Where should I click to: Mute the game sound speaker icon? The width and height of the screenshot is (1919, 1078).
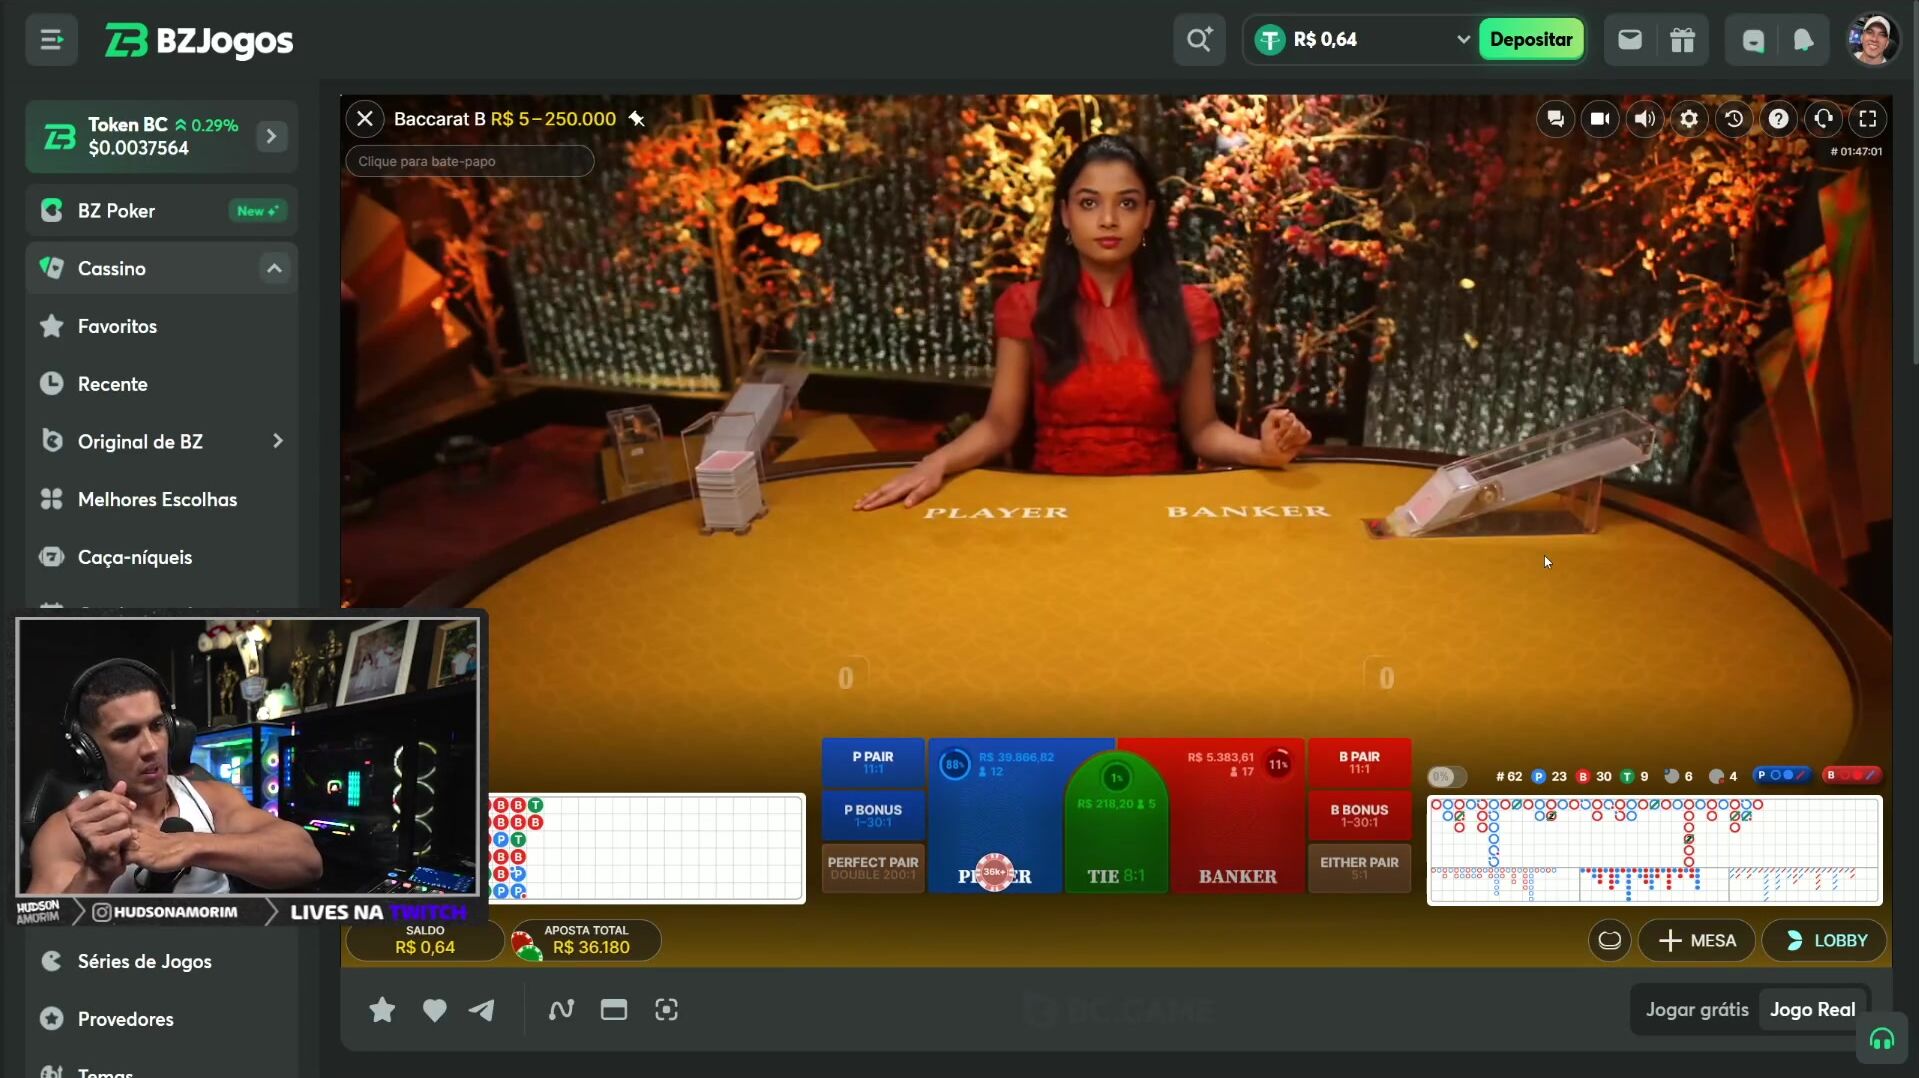[x=1644, y=119]
